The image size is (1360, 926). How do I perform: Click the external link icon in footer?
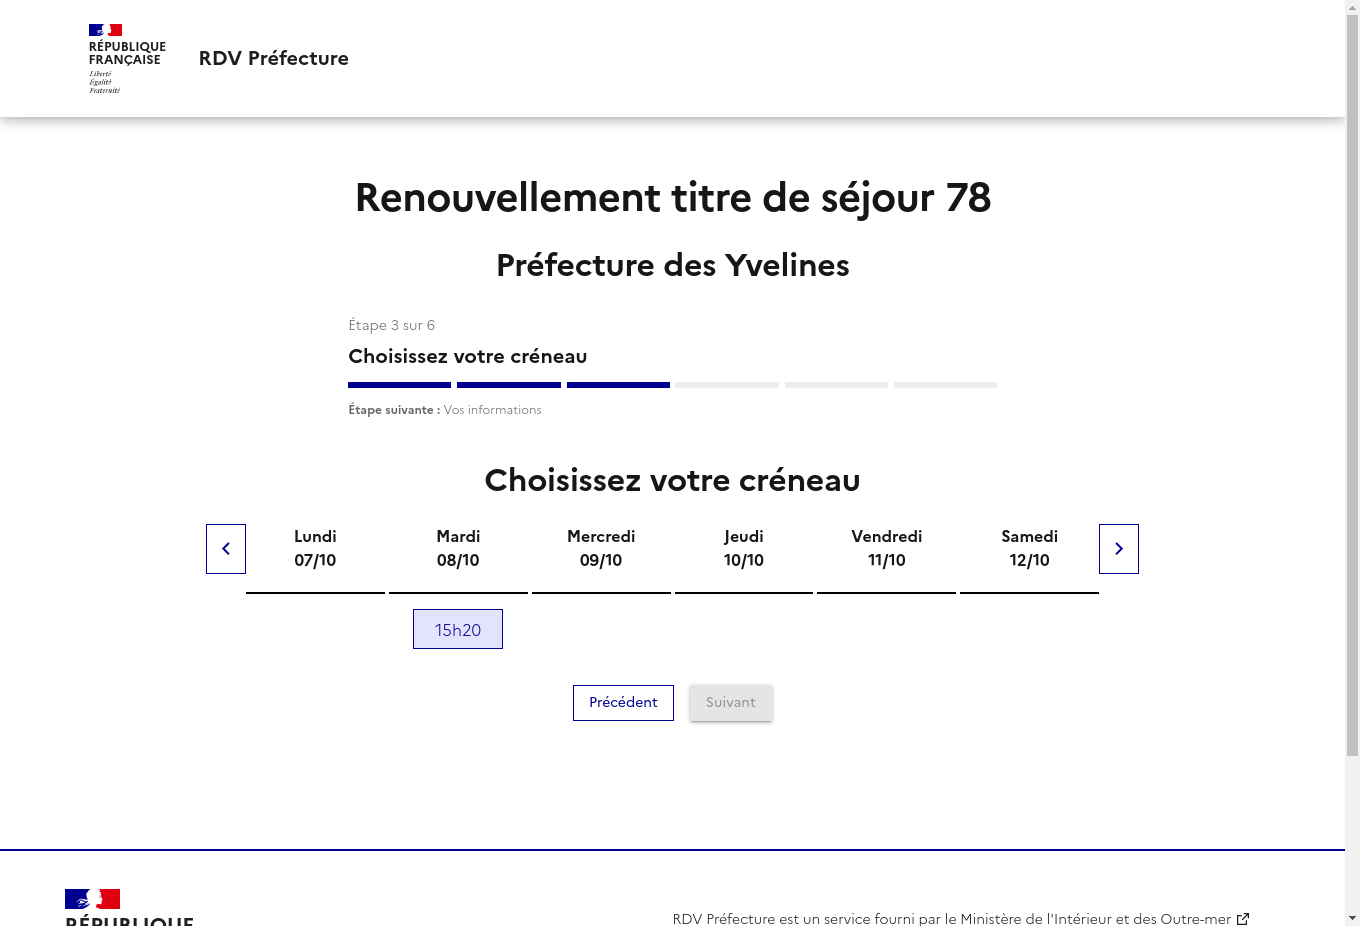click(1243, 918)
